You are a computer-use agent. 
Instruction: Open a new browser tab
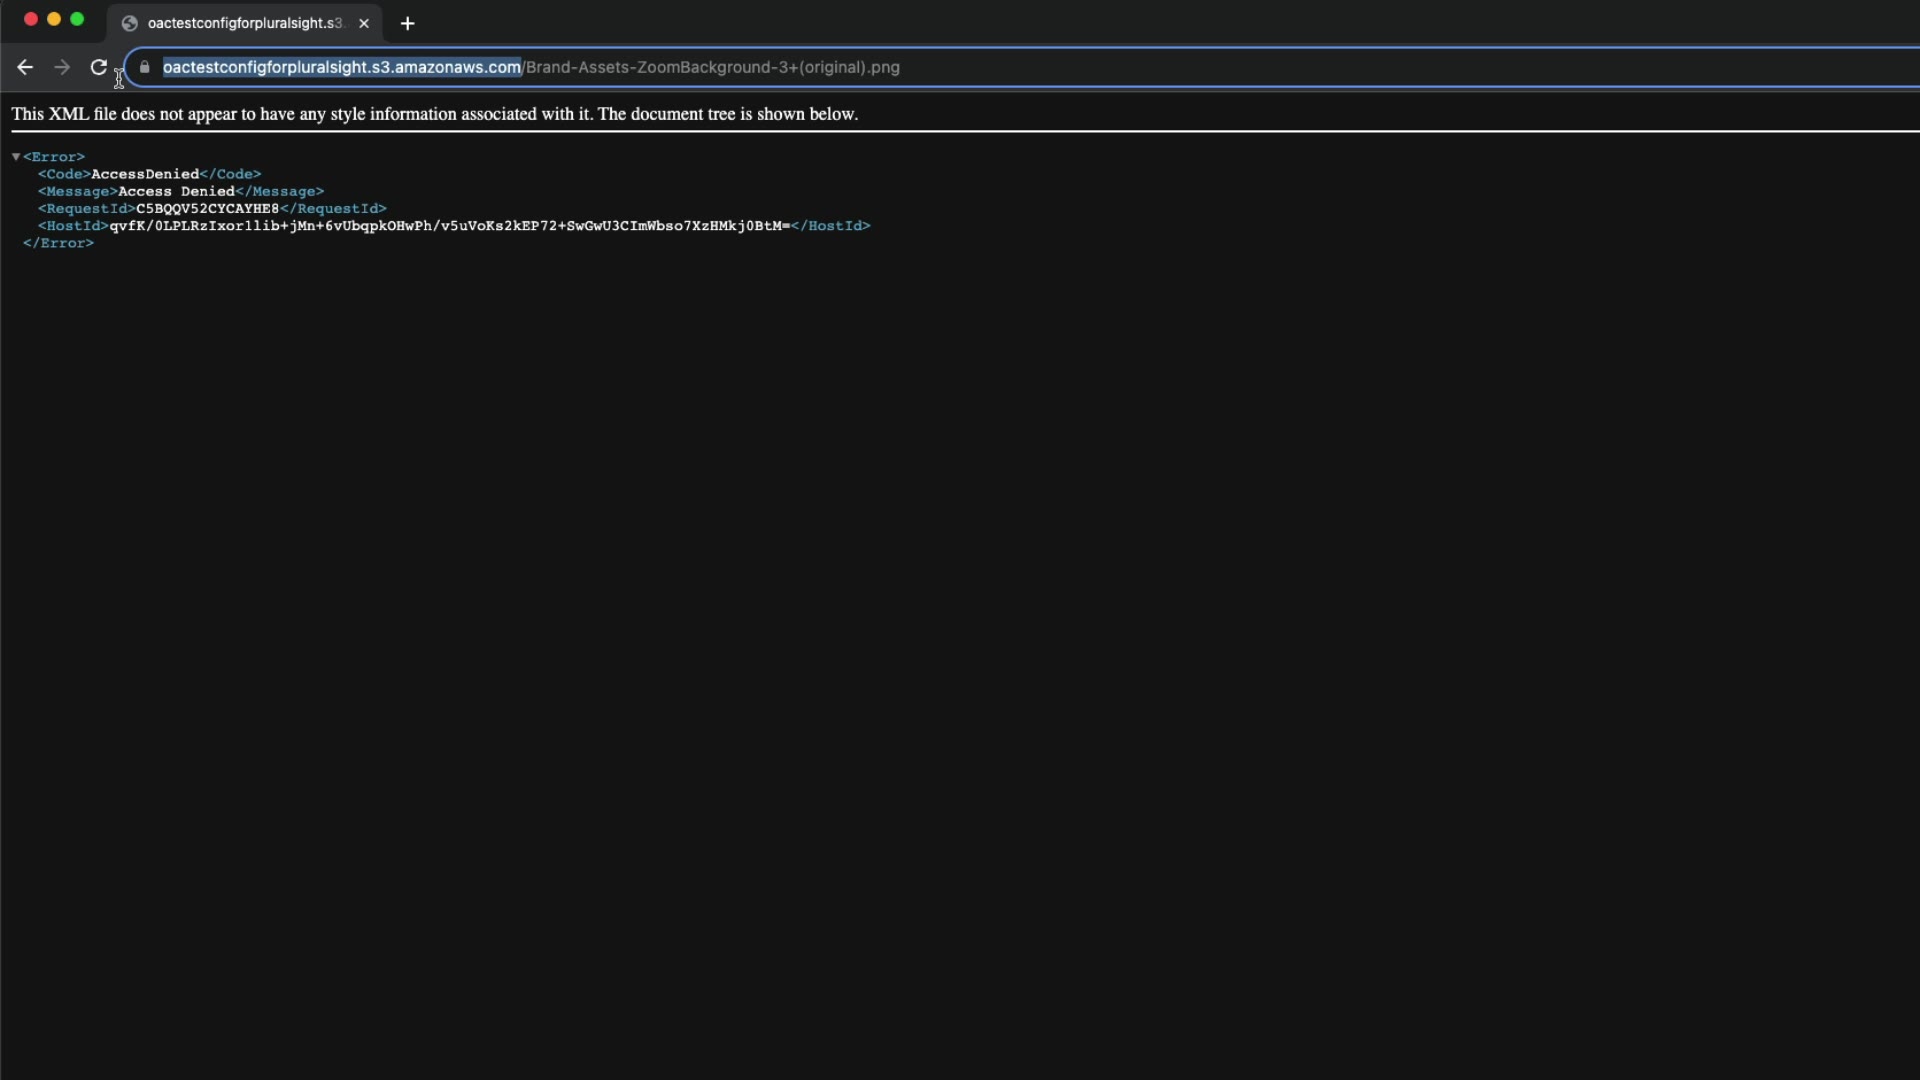[x=407, y=23]
